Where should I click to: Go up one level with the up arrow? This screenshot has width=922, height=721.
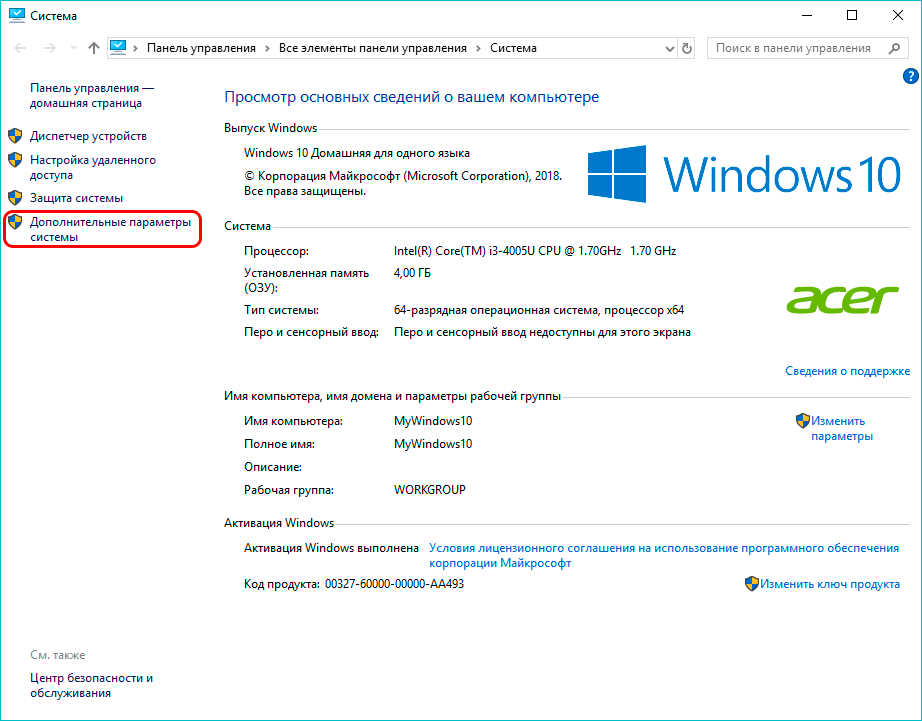[x=93, y=48]
